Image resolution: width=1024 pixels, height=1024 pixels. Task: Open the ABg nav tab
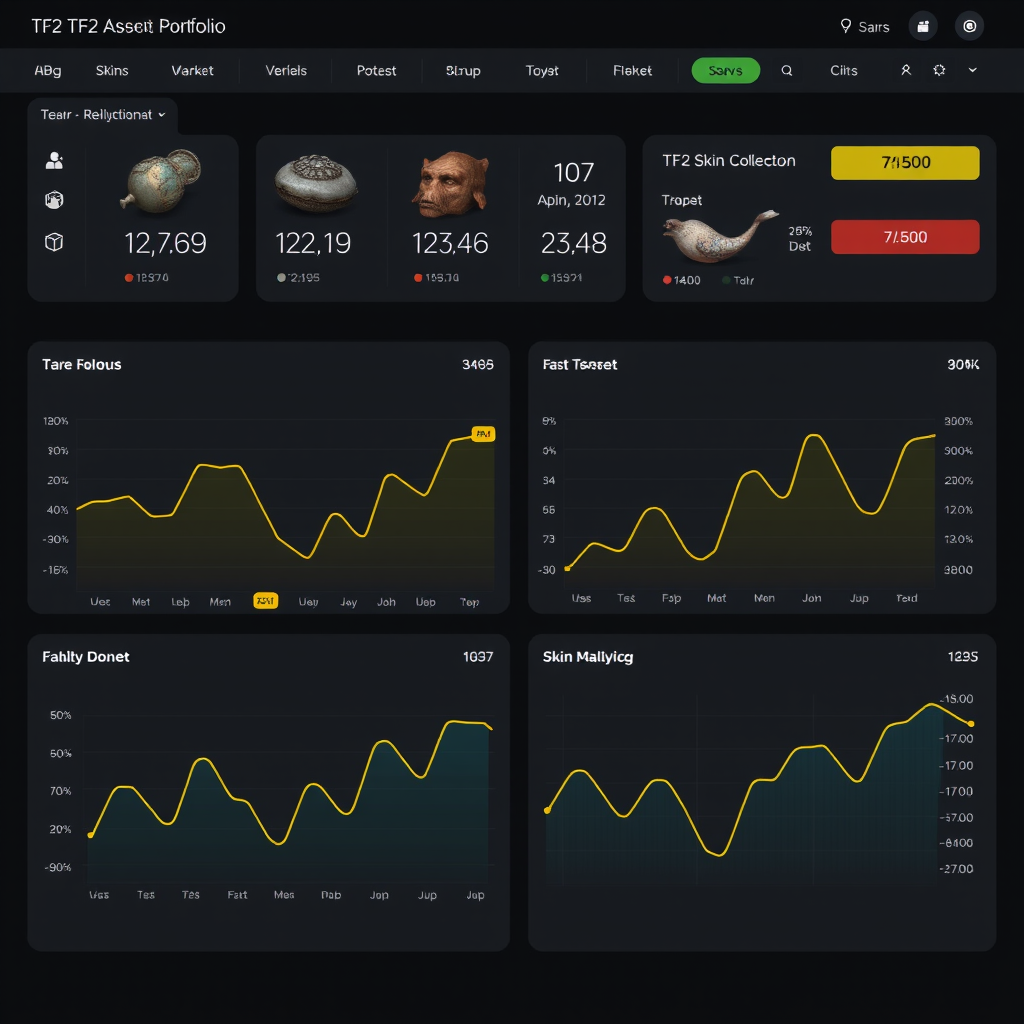48,71
